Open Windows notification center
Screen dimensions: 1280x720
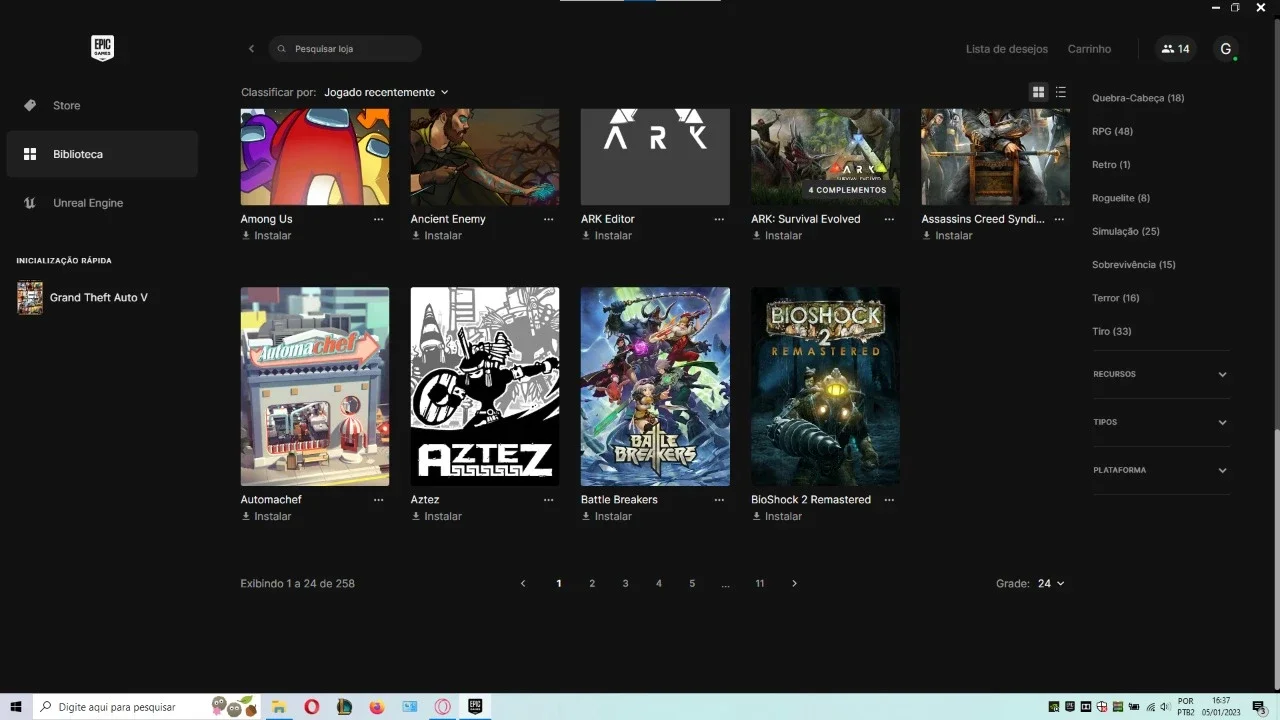point(1259,707)
